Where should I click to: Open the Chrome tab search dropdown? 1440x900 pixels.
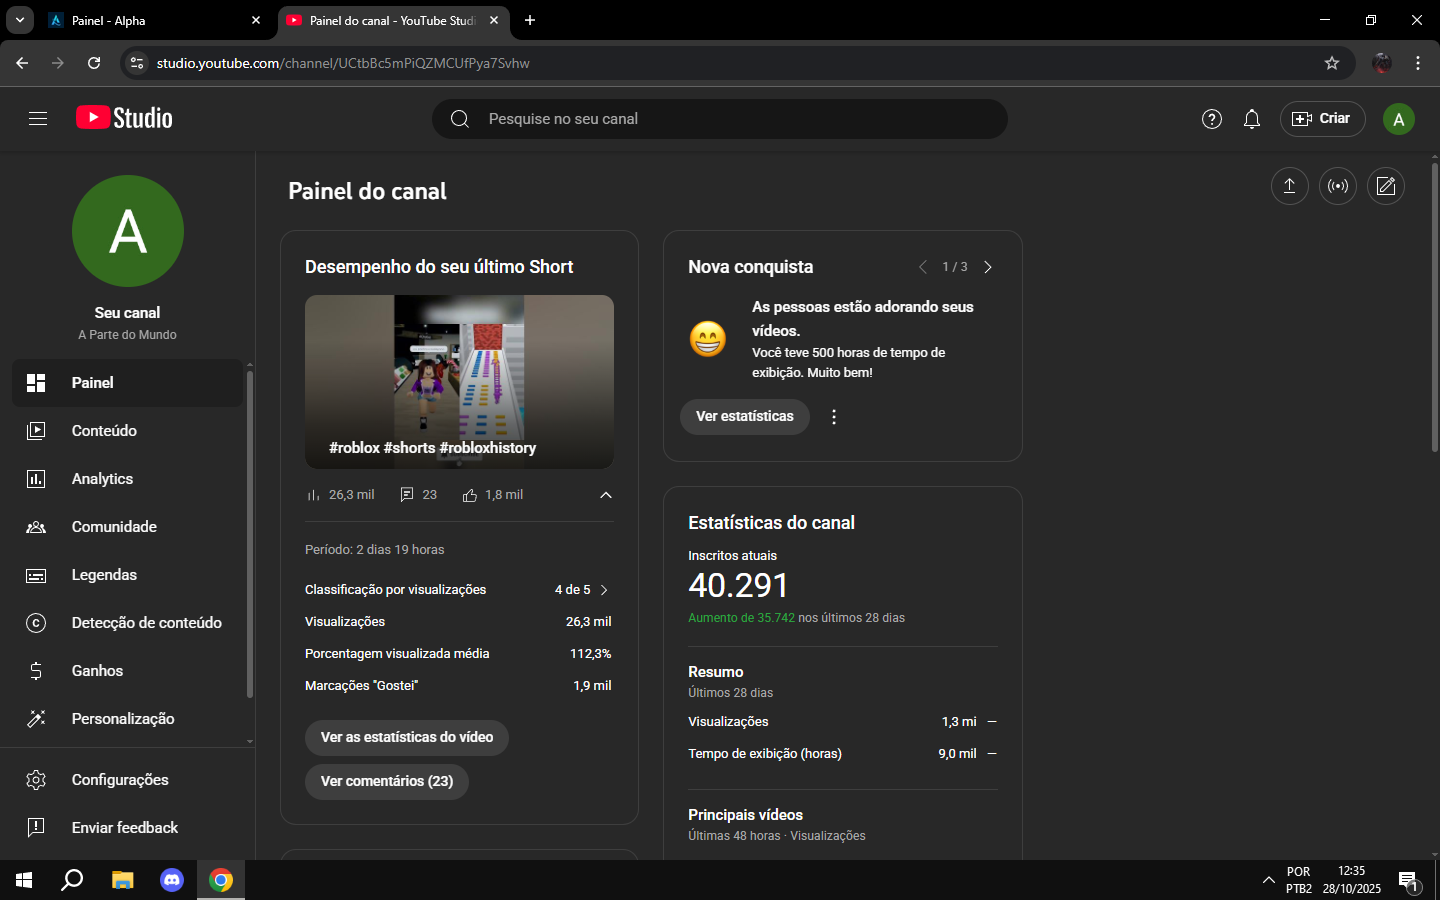tap(20, 20)
